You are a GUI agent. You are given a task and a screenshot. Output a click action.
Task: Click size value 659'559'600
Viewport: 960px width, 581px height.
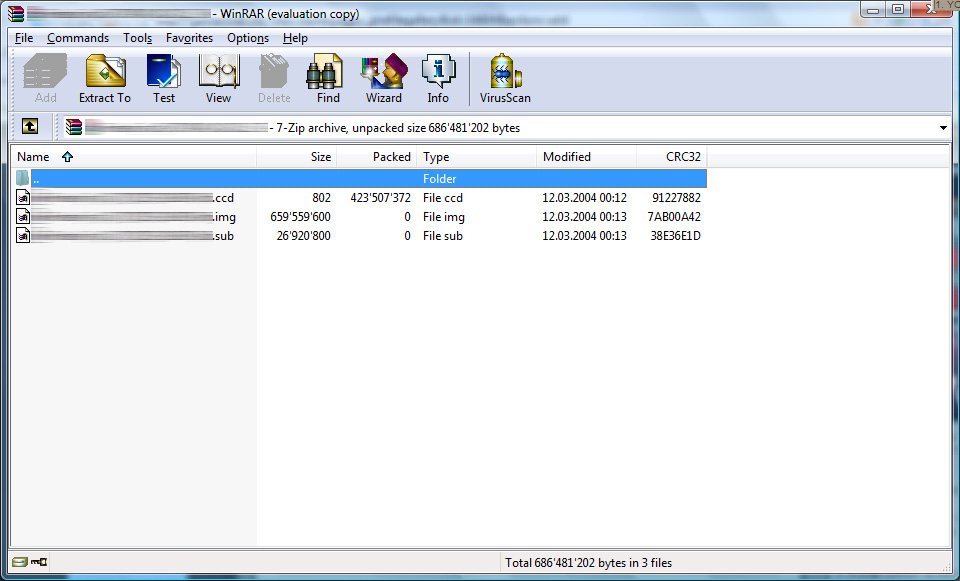point(300,217)
